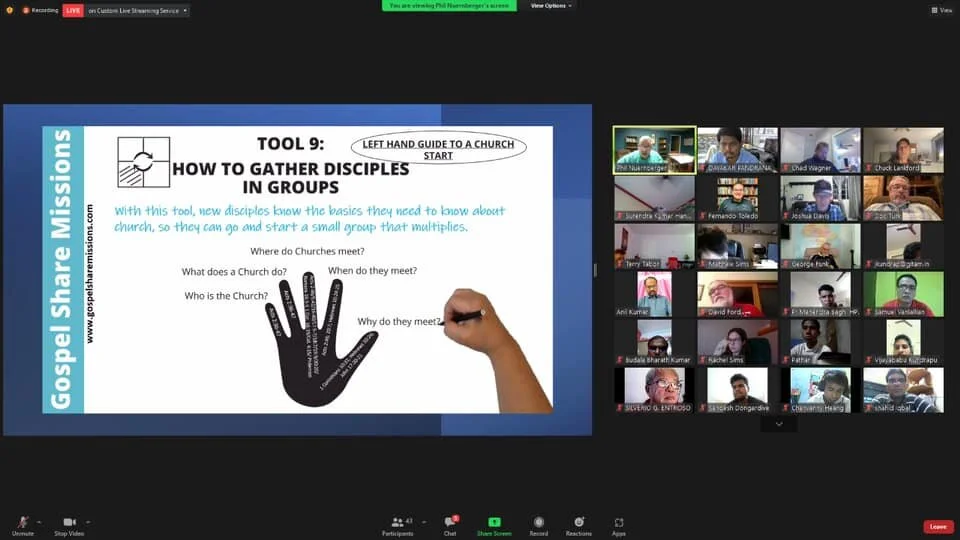Click the Stop Video camera icon
The height and width of the screenshot is (540, 960).
[x=69, y=522]
